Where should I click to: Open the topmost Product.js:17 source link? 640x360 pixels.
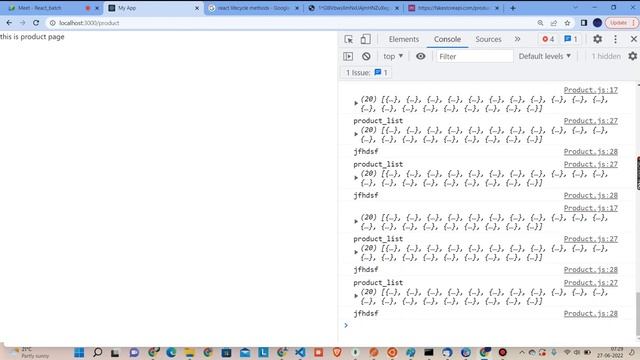coord(591,90)
